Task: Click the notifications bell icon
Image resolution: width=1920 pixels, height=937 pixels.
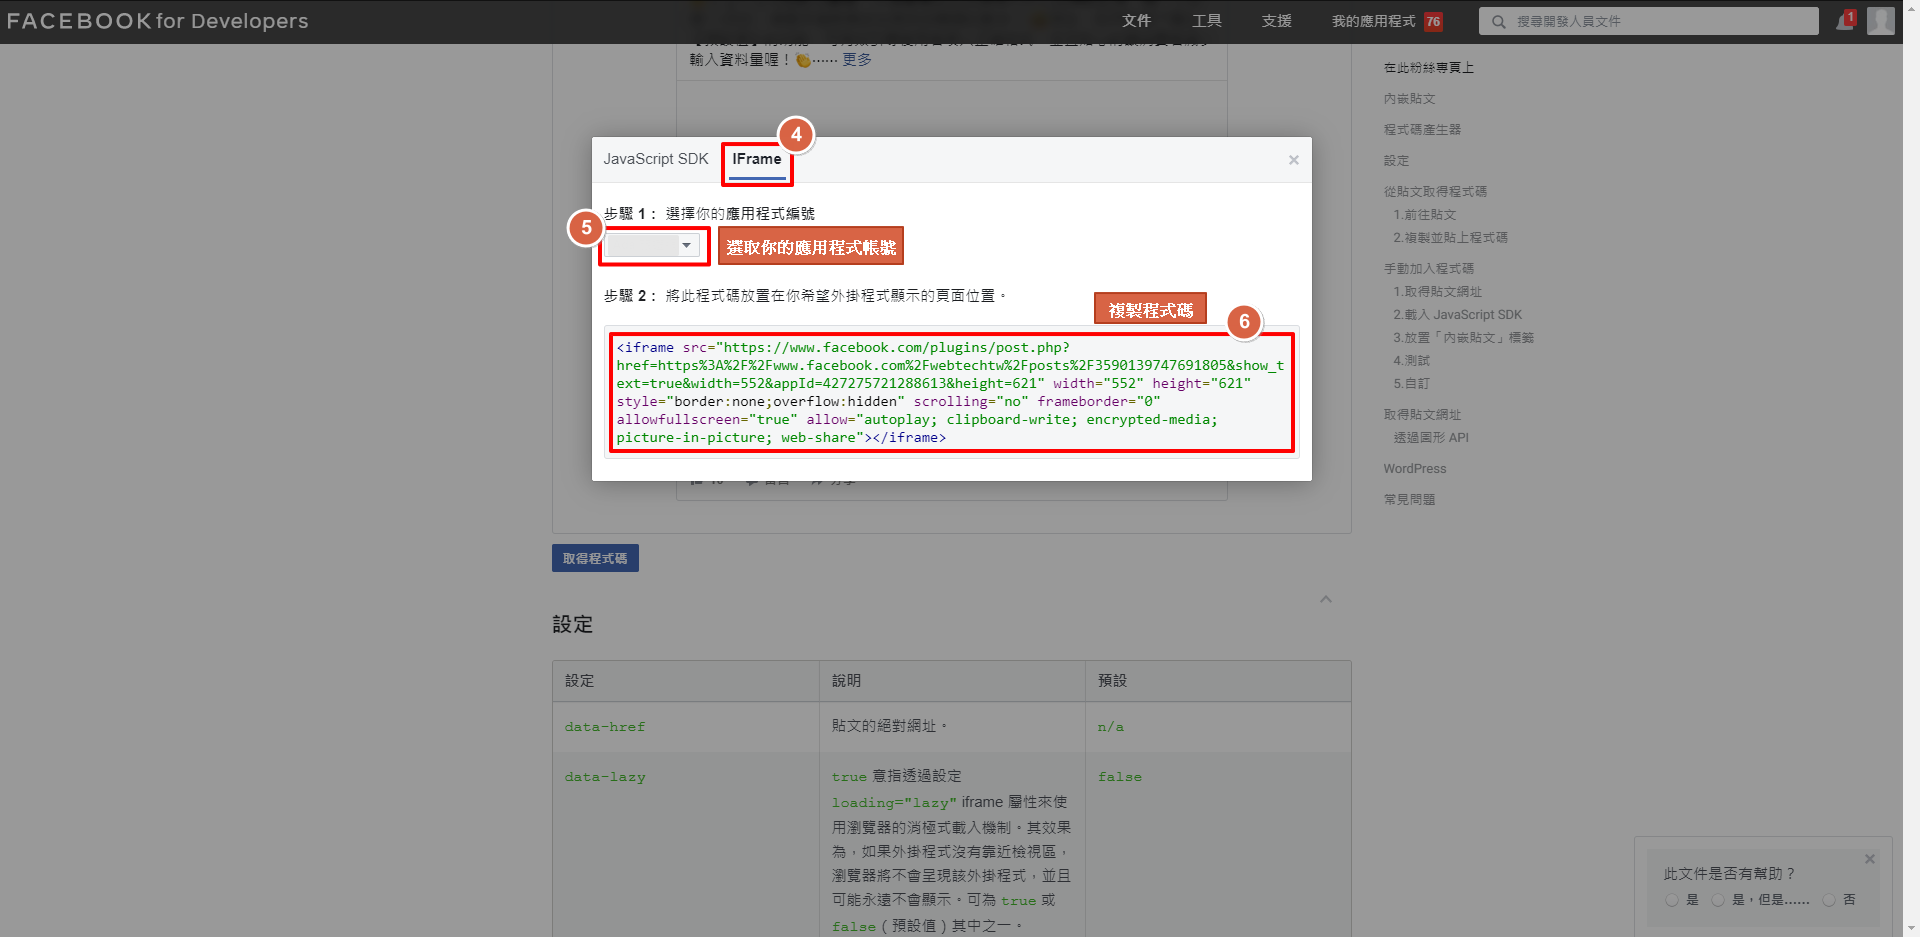Action: pyautogui.click(x=1844, y=21)
